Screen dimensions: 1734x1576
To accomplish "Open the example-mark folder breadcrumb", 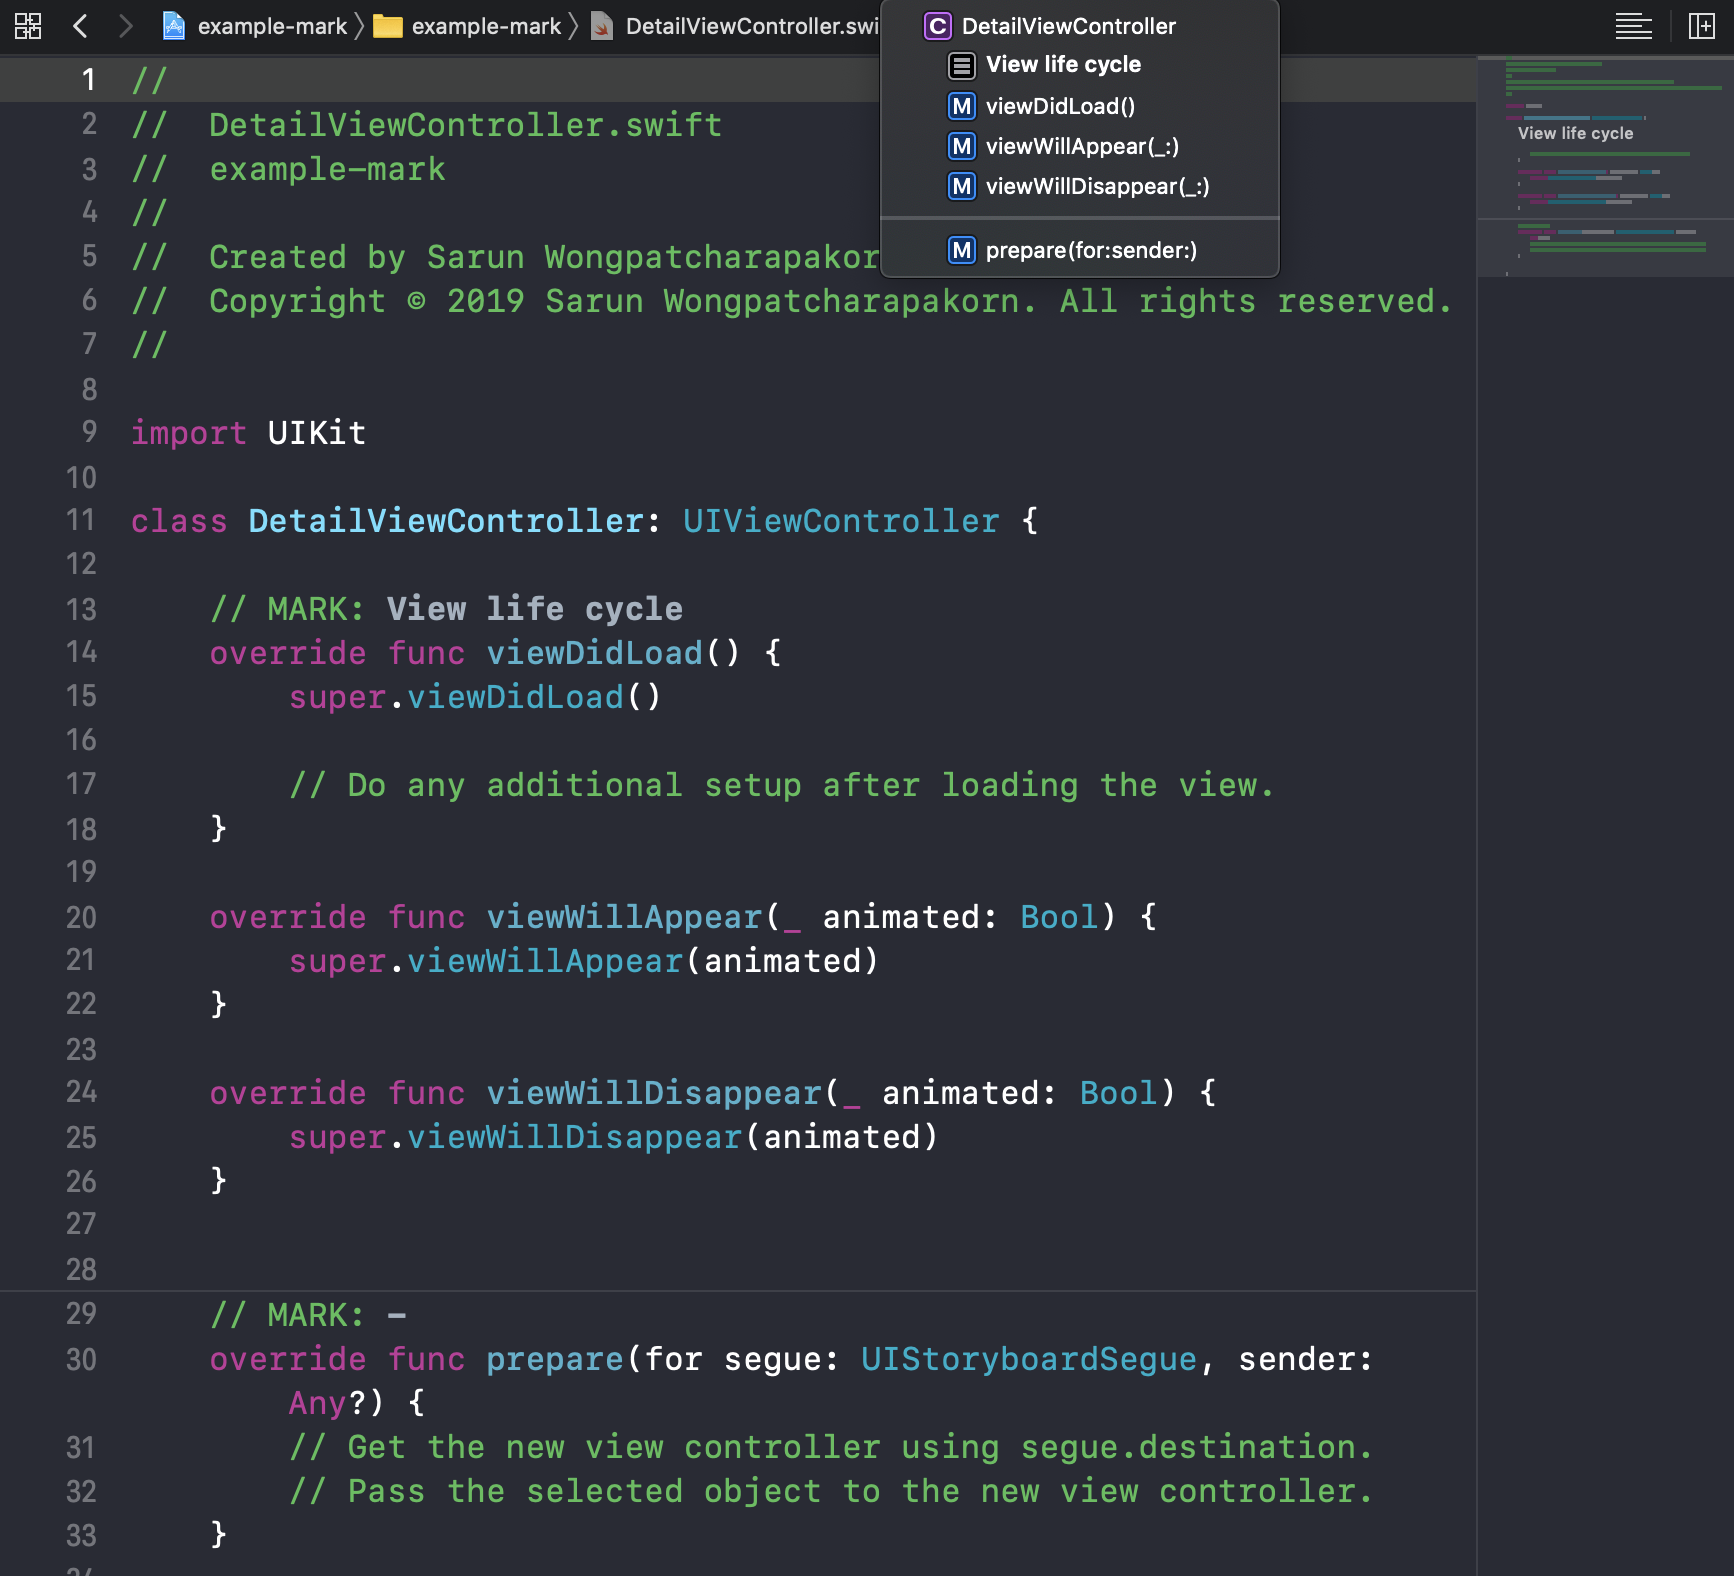I will pyautogui.click(x=467, y=26).
